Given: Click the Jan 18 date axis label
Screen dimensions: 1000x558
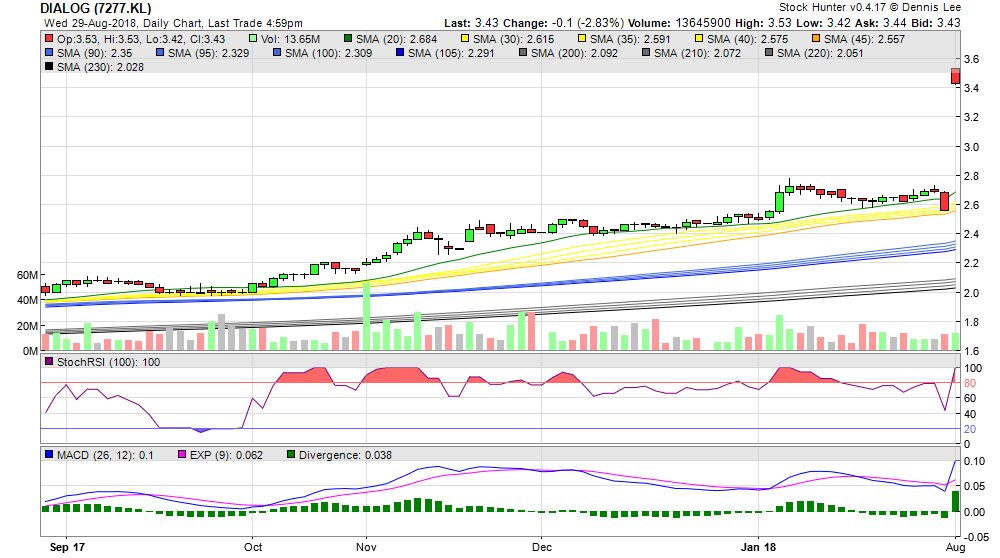Looking at the screenshot, I should [x=759, y=547].
